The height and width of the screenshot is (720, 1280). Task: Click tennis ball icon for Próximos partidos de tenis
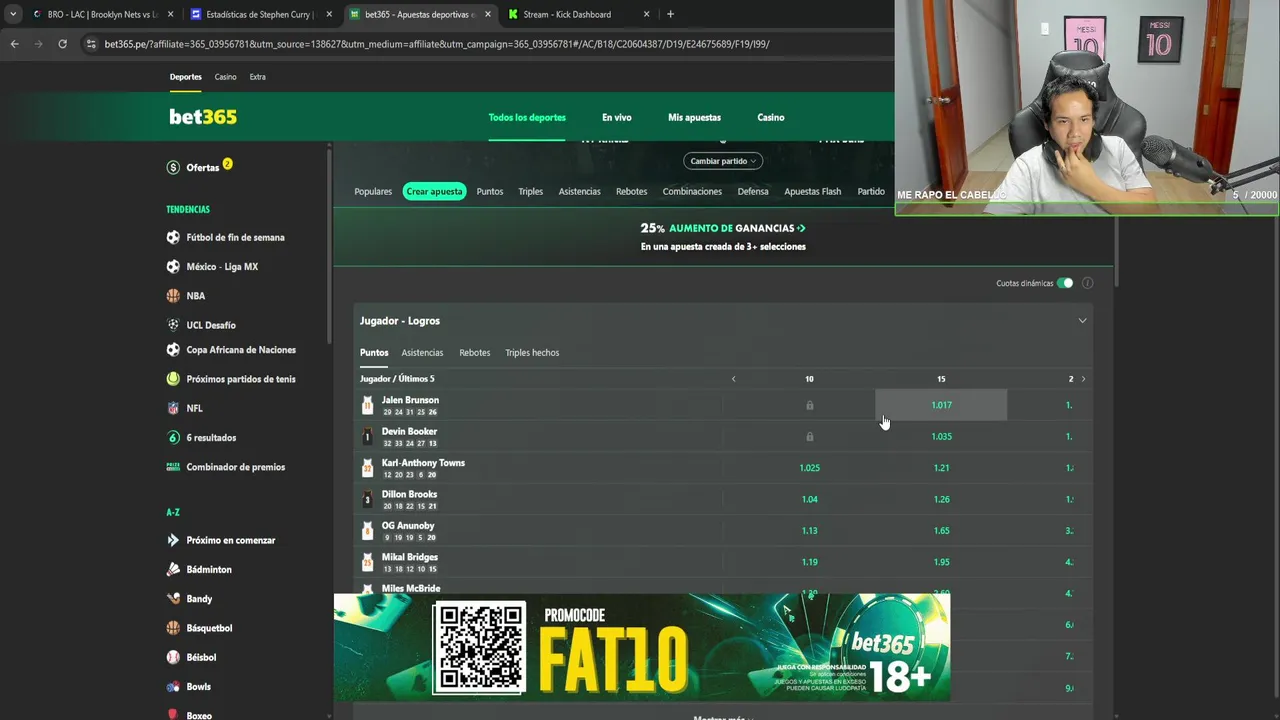pos(173,379)
